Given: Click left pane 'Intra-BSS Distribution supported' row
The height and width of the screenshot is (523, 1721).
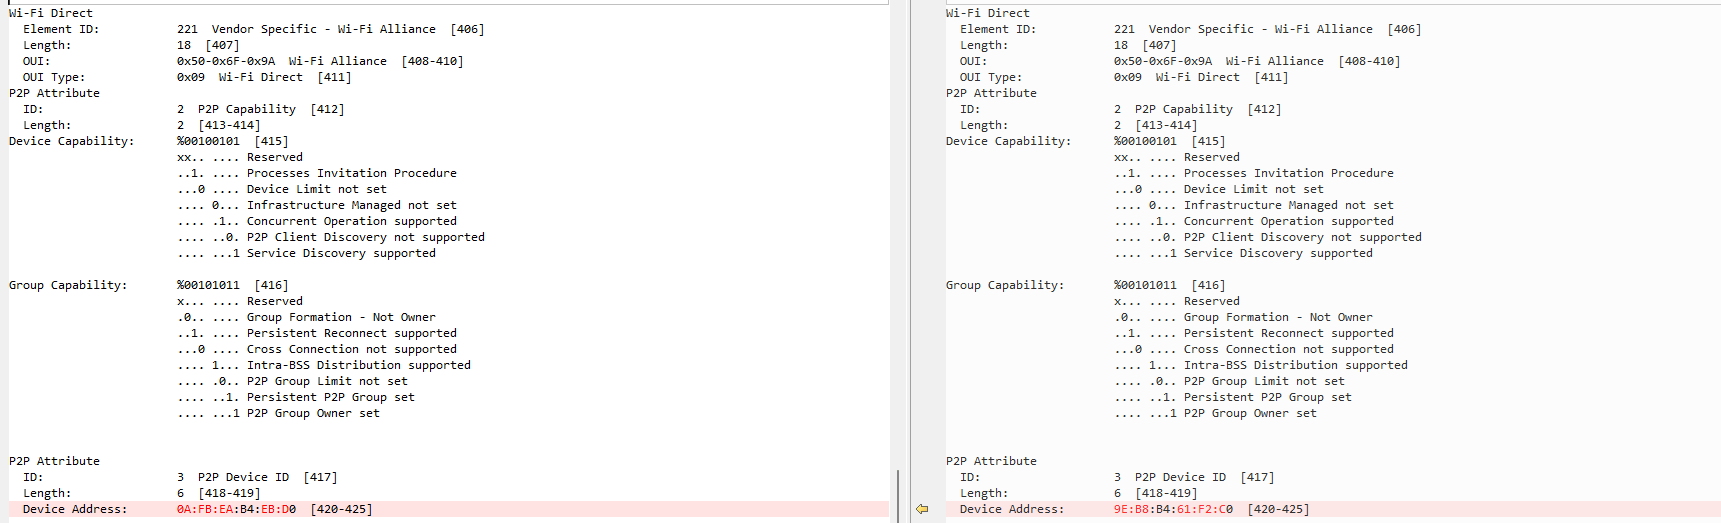Looking at the screenshot, I should click(324, 365).
